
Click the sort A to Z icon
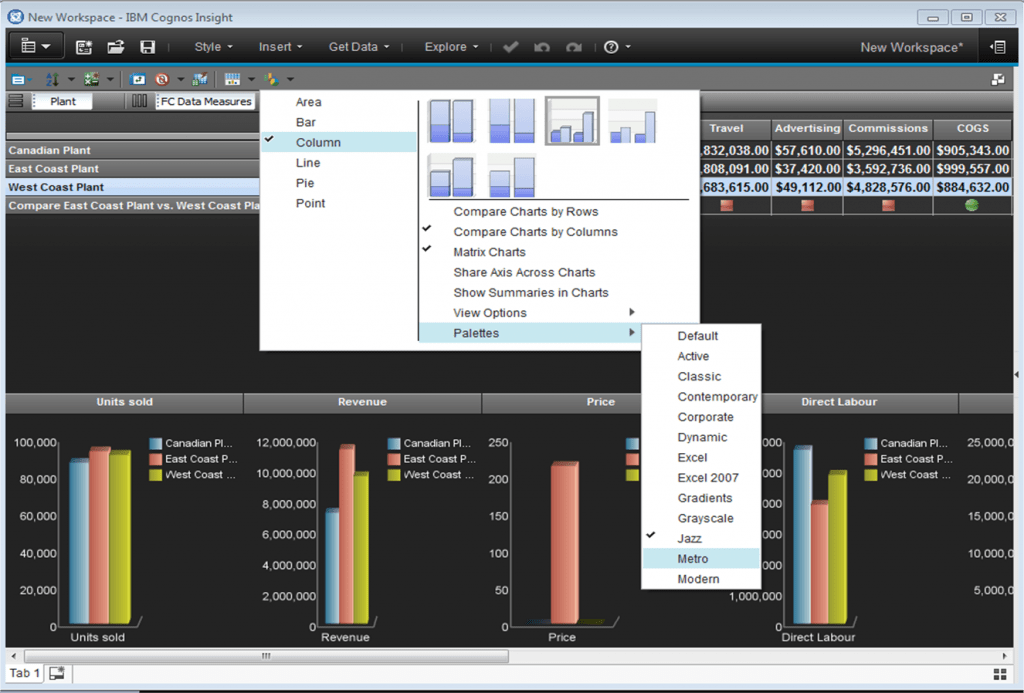coord(51,78)
